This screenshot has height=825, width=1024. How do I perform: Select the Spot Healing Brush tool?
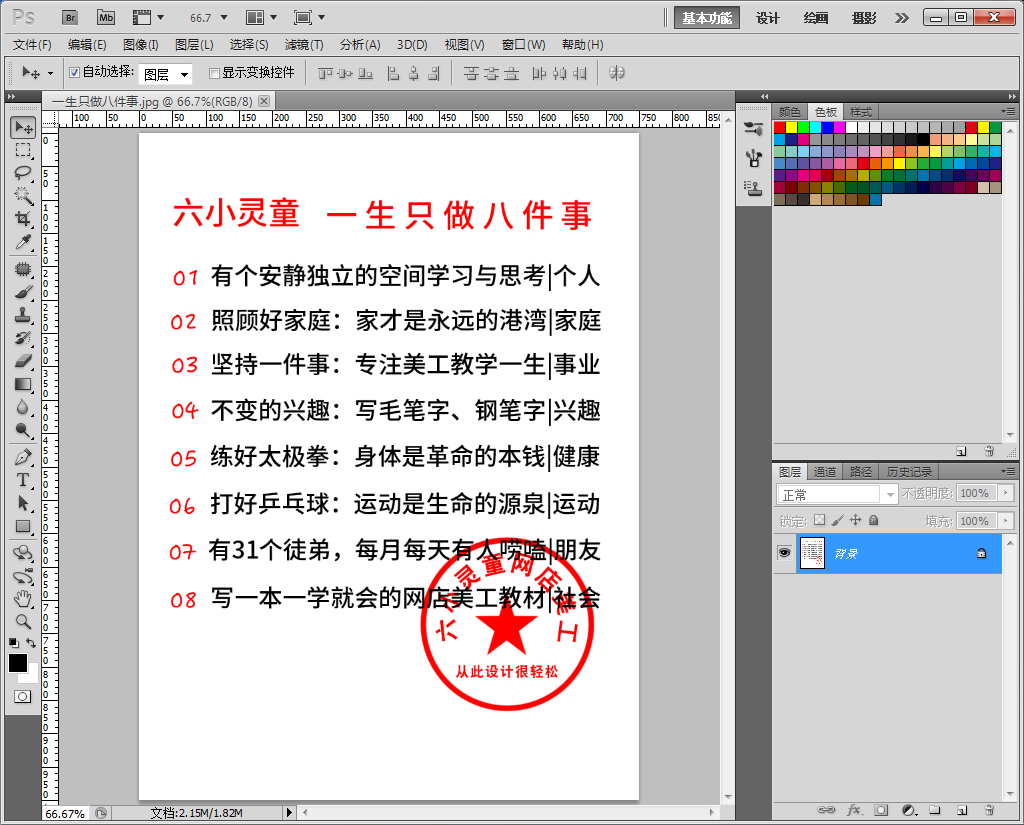pyautogui.click(x=23, y=268)
